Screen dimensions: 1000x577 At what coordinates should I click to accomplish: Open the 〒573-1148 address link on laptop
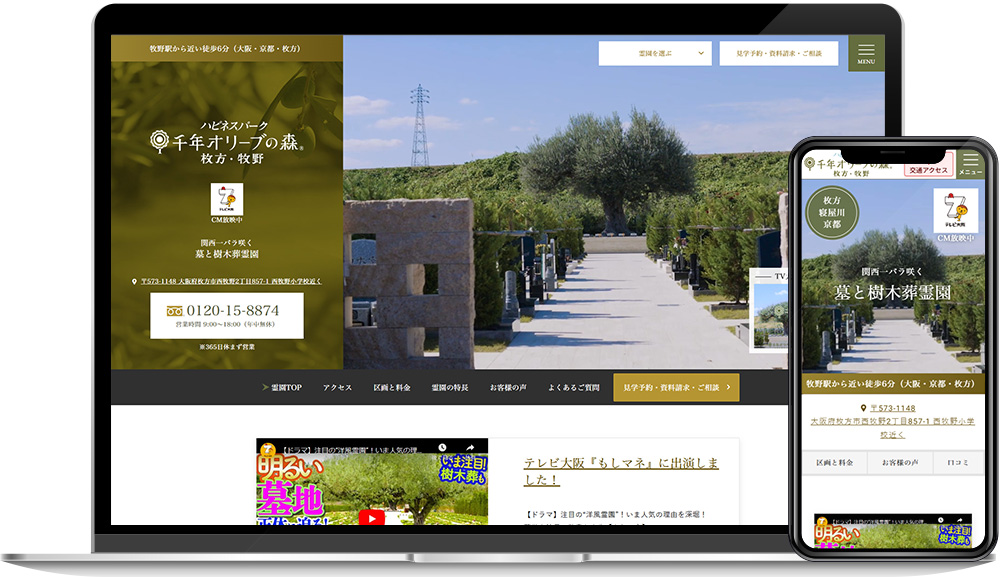tap(227, 281)
